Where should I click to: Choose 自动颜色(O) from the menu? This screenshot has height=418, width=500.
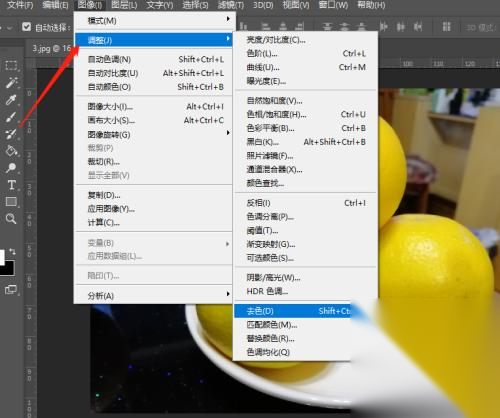pyautogui.click(x=154, y=87)
